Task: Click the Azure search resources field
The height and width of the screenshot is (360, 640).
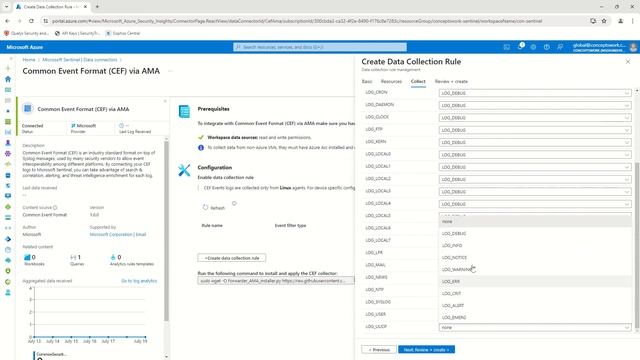Action: coord(320,47)
